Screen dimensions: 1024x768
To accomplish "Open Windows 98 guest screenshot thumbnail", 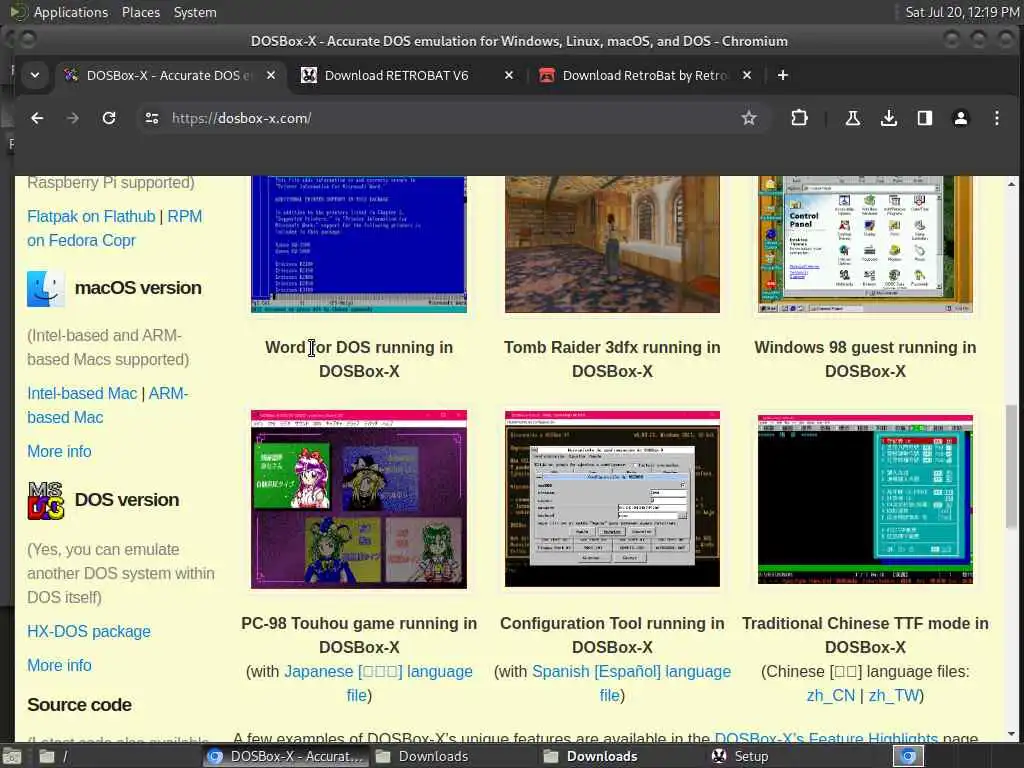I will click(x=865, y=245).
